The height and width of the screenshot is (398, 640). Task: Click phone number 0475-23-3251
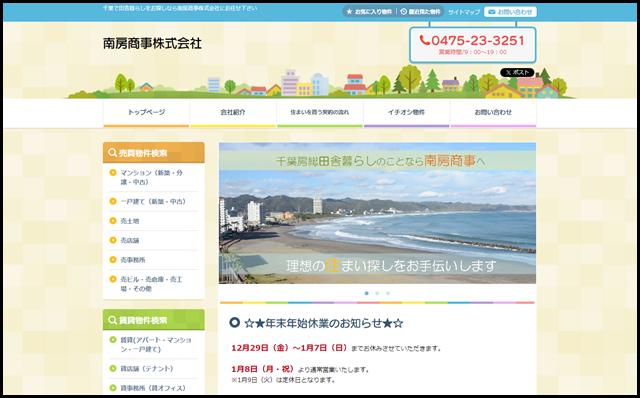pyautogui.click(x=478, y=40)
